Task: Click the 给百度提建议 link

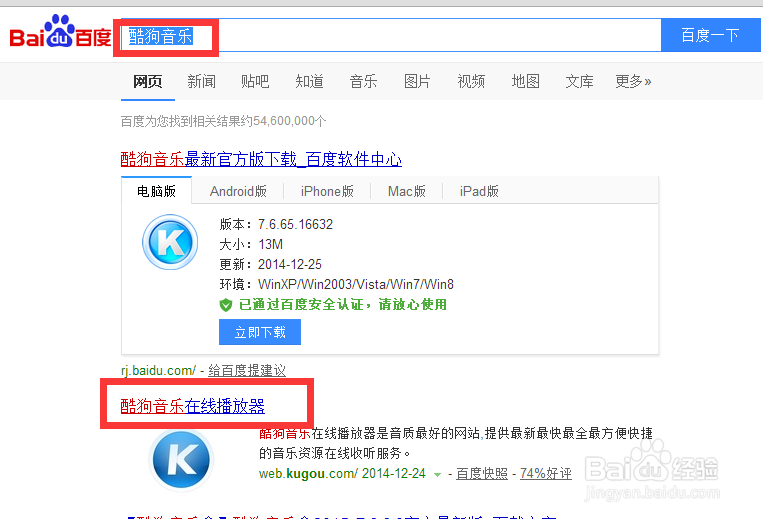Action: [247, 371]
